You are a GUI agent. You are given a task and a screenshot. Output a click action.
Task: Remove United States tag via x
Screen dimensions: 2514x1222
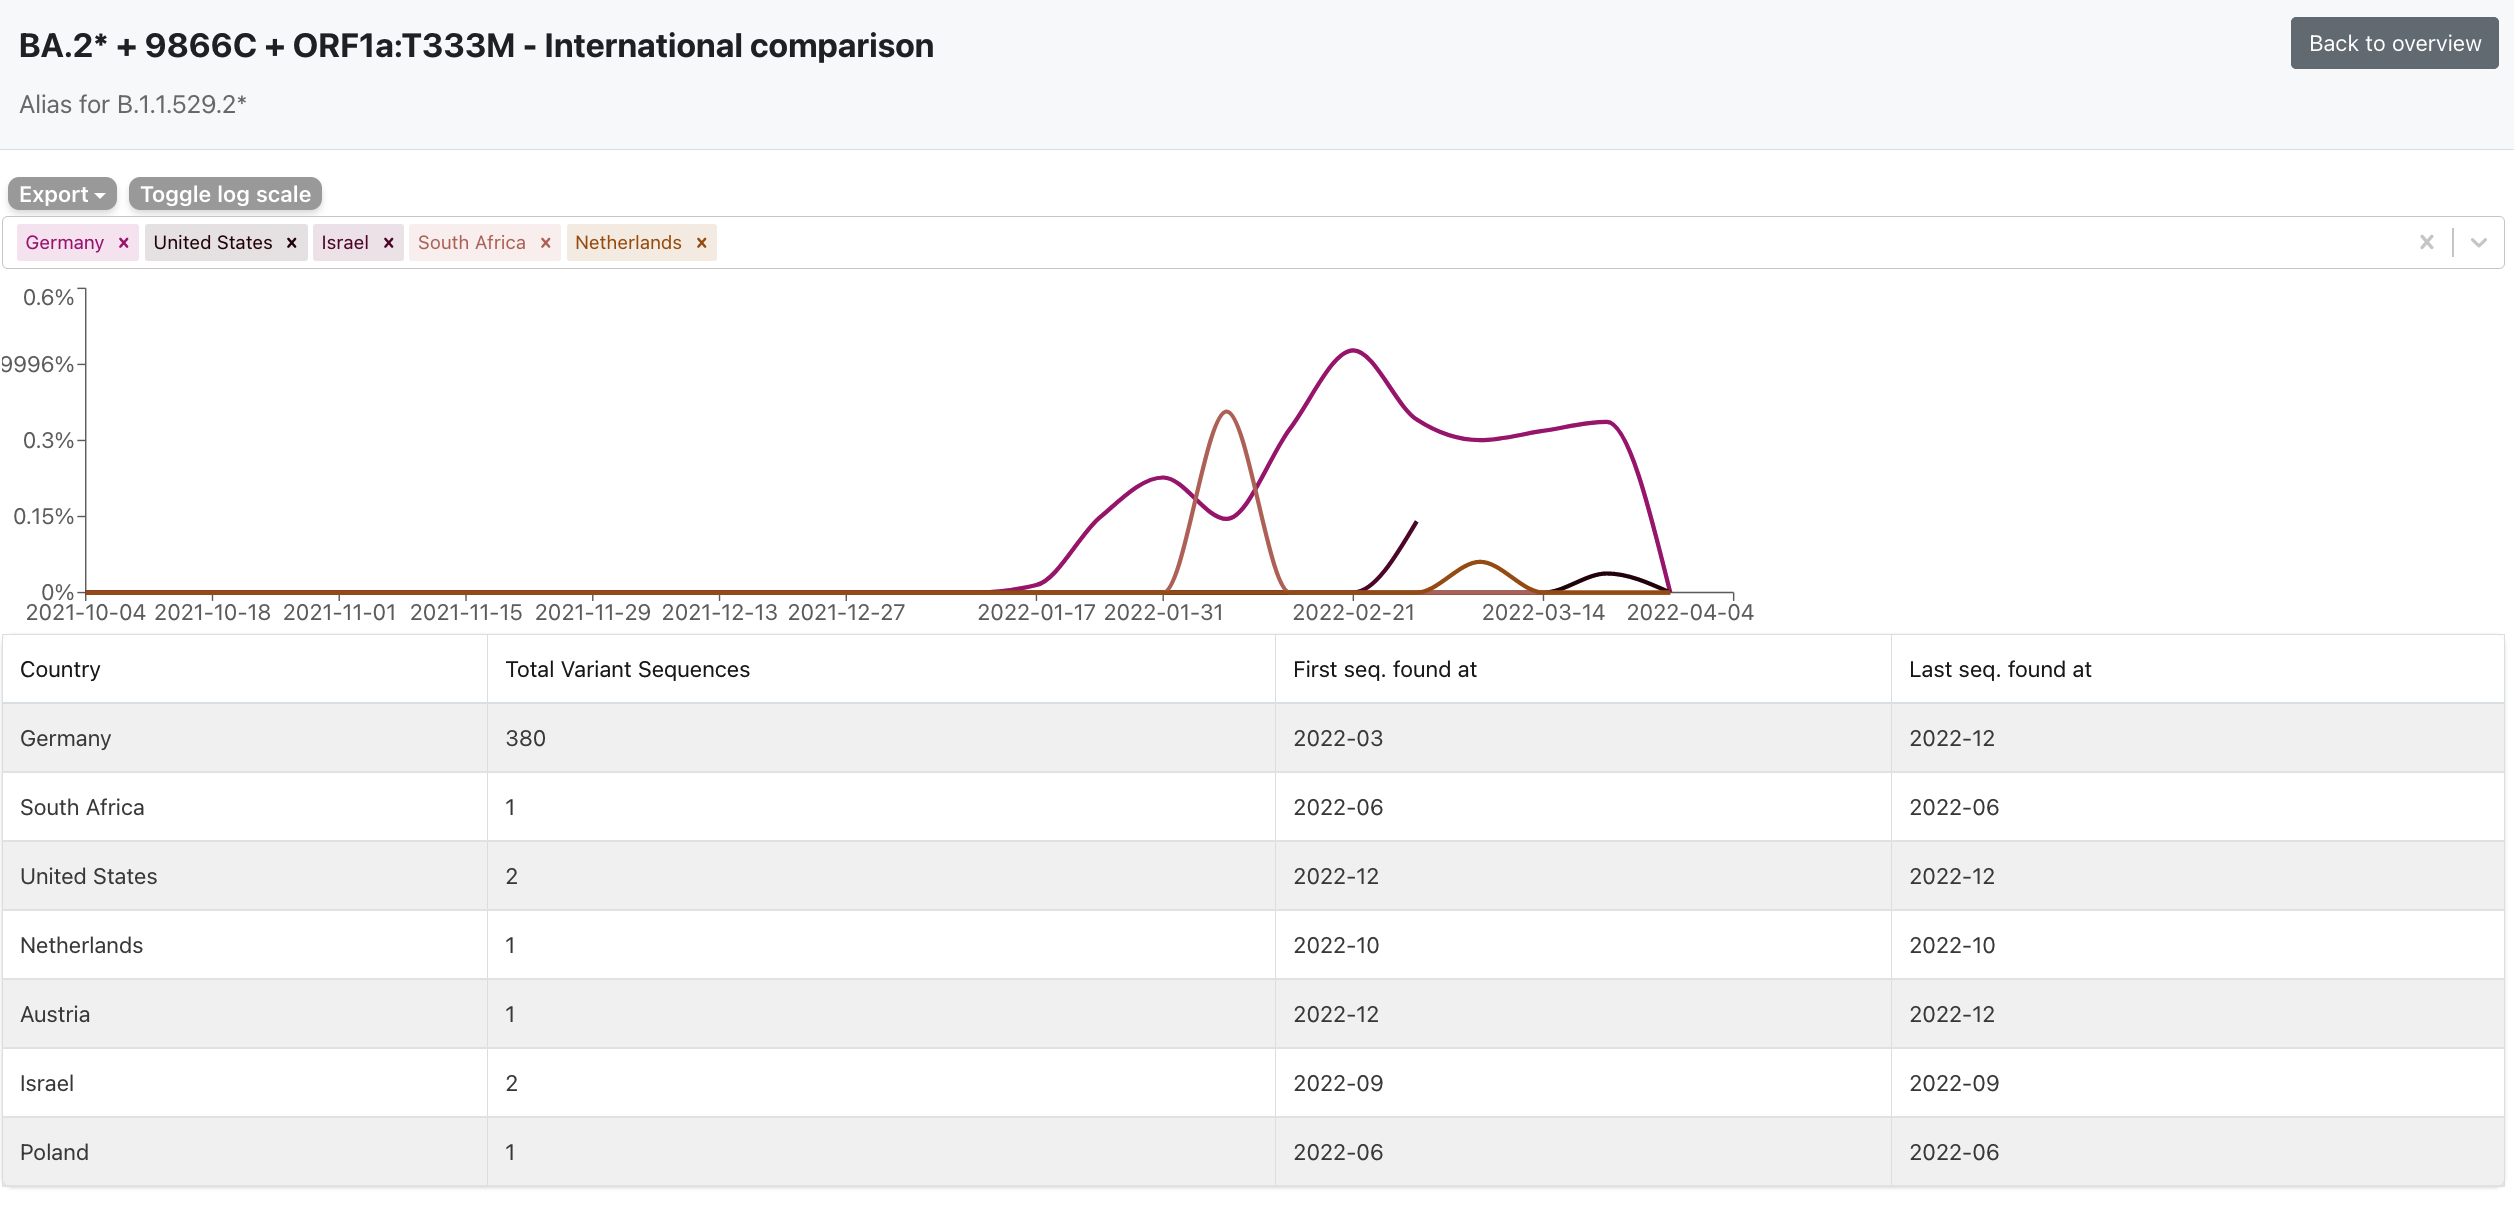click(292, 243)
